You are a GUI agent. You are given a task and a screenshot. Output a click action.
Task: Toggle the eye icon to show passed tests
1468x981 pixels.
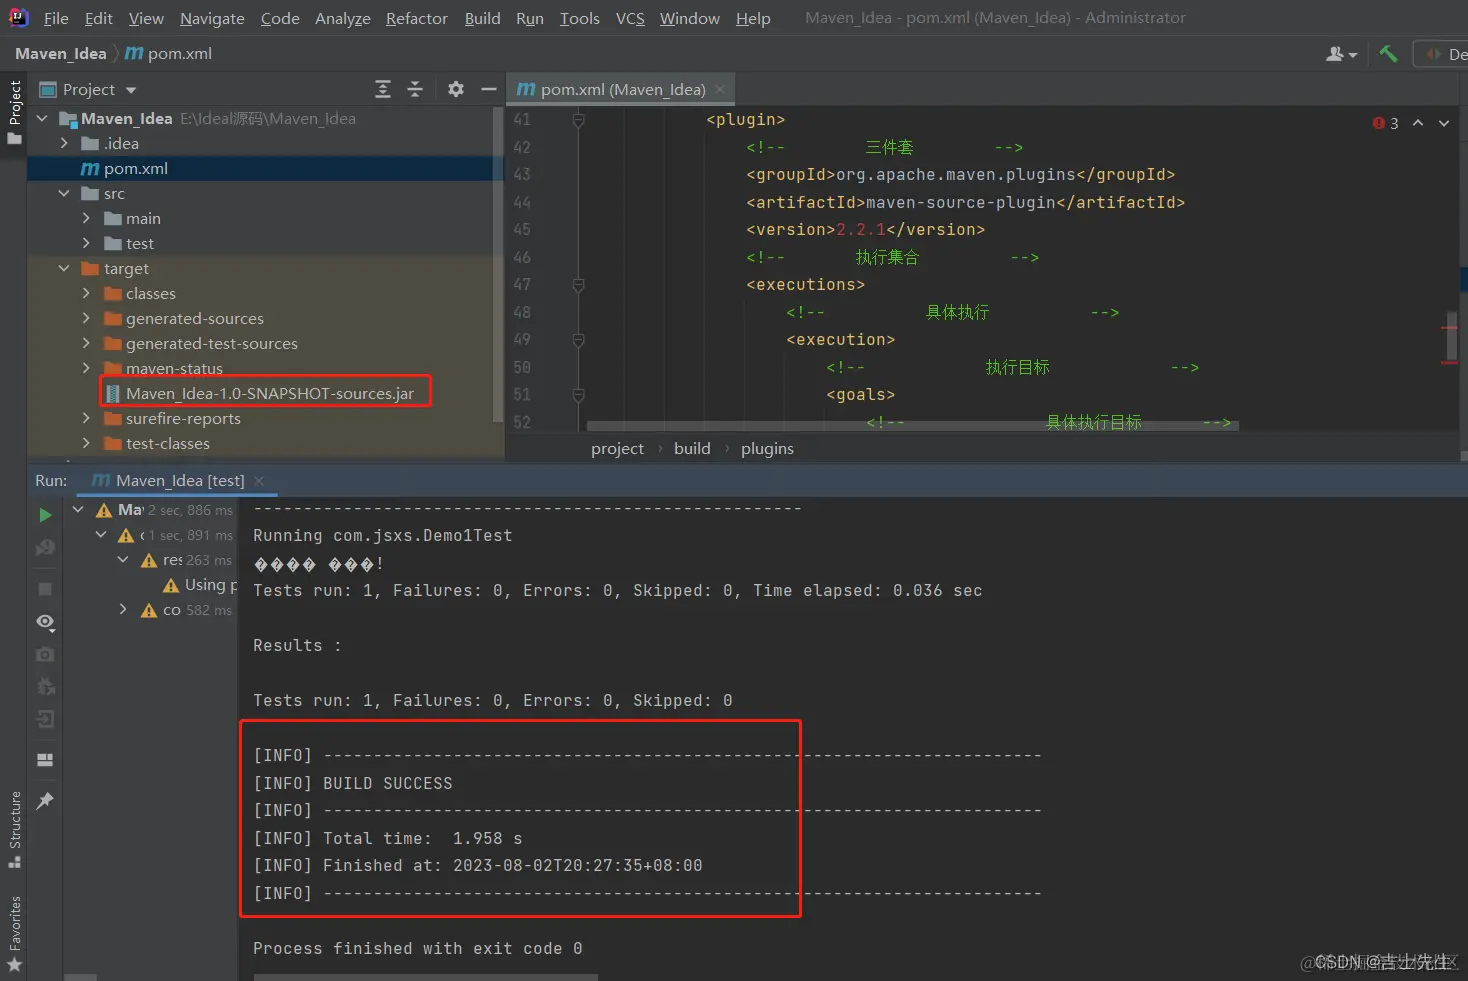[x=45, y=622]
